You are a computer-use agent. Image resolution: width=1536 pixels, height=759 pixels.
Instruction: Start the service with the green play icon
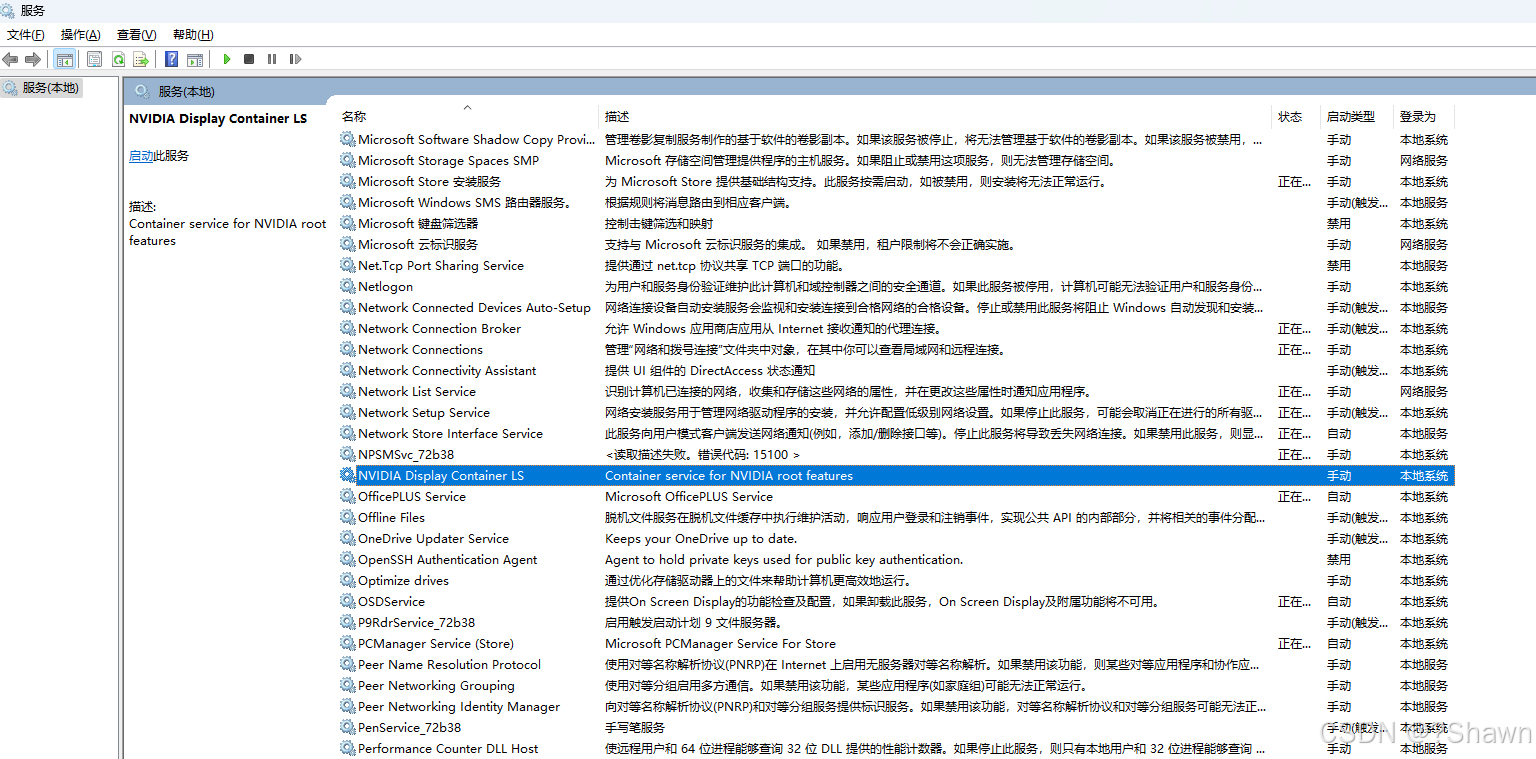point(227,59)
